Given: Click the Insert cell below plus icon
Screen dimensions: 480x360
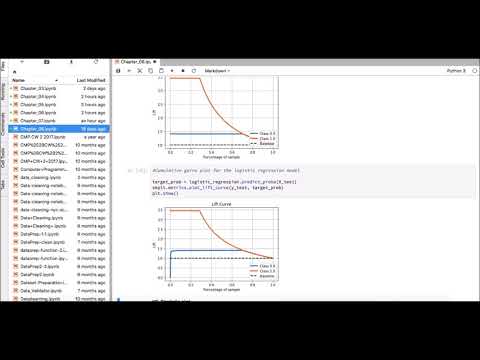Looking at the screenshot, I should [x=129, y=71].
